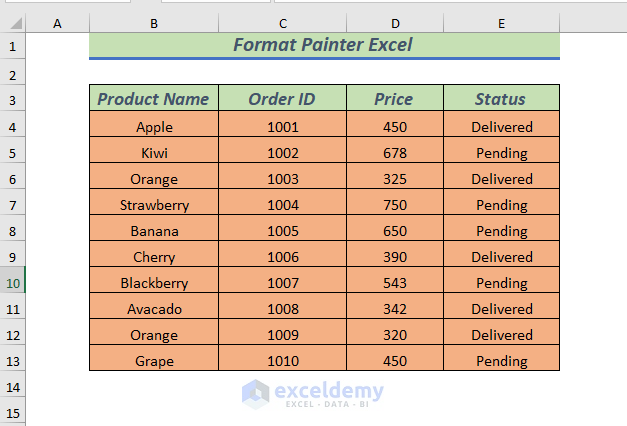The image size is (627, 426).
Task: Select row 3 header
Action: tap(12, 100)
